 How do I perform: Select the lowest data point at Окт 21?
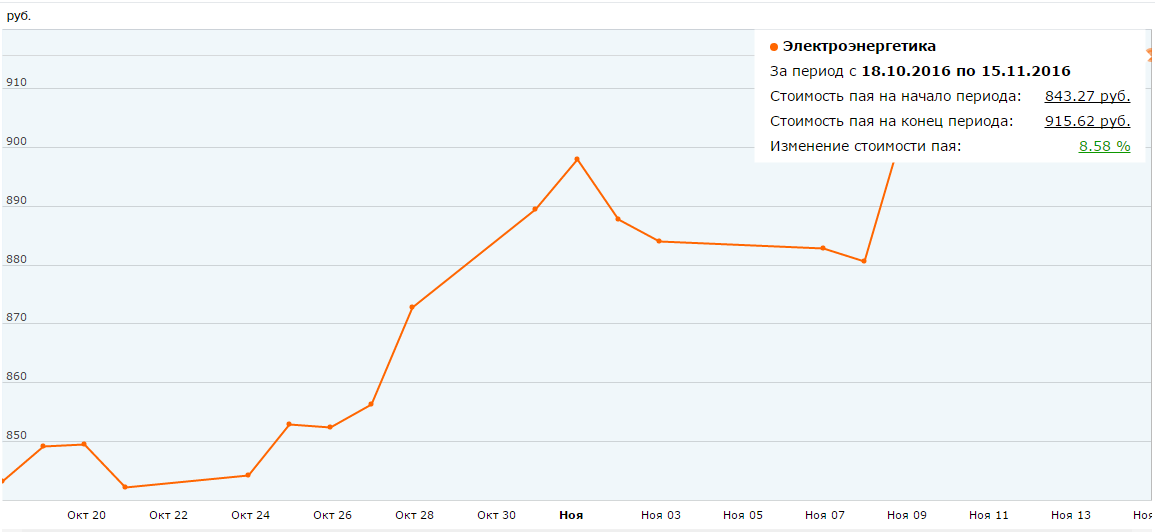125,487
